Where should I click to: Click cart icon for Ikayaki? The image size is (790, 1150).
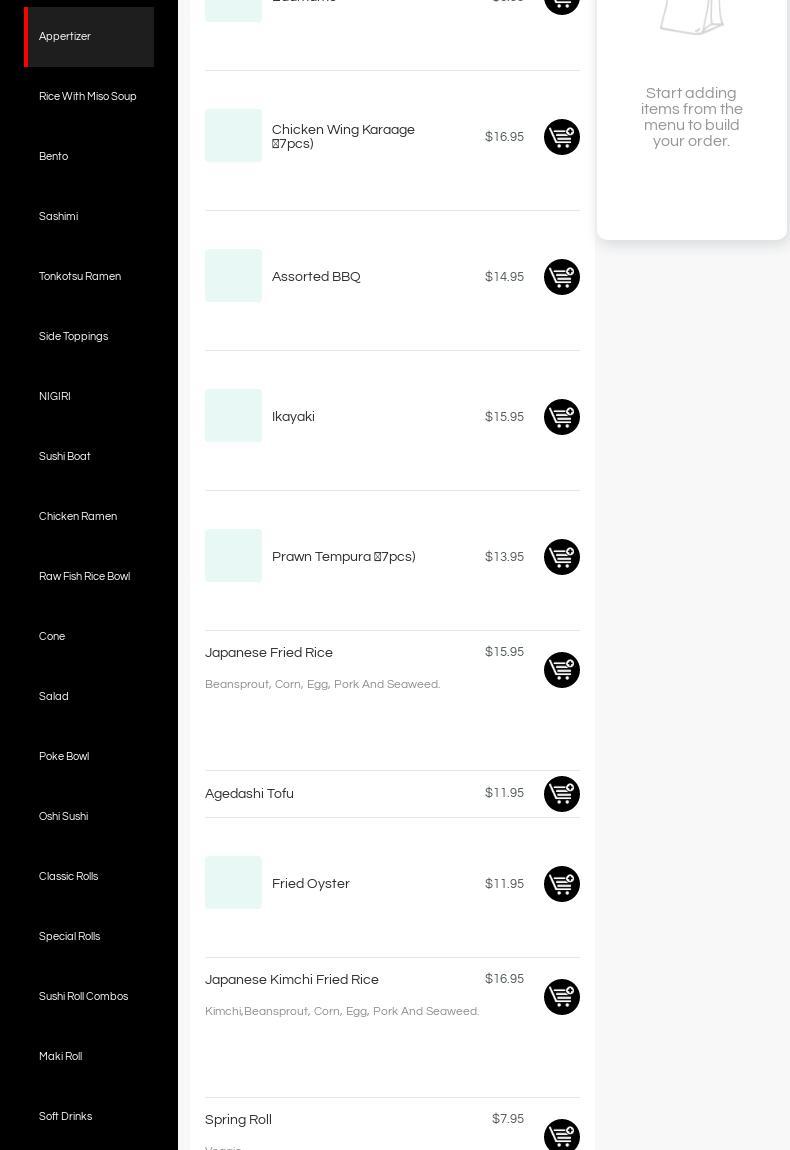561,417
